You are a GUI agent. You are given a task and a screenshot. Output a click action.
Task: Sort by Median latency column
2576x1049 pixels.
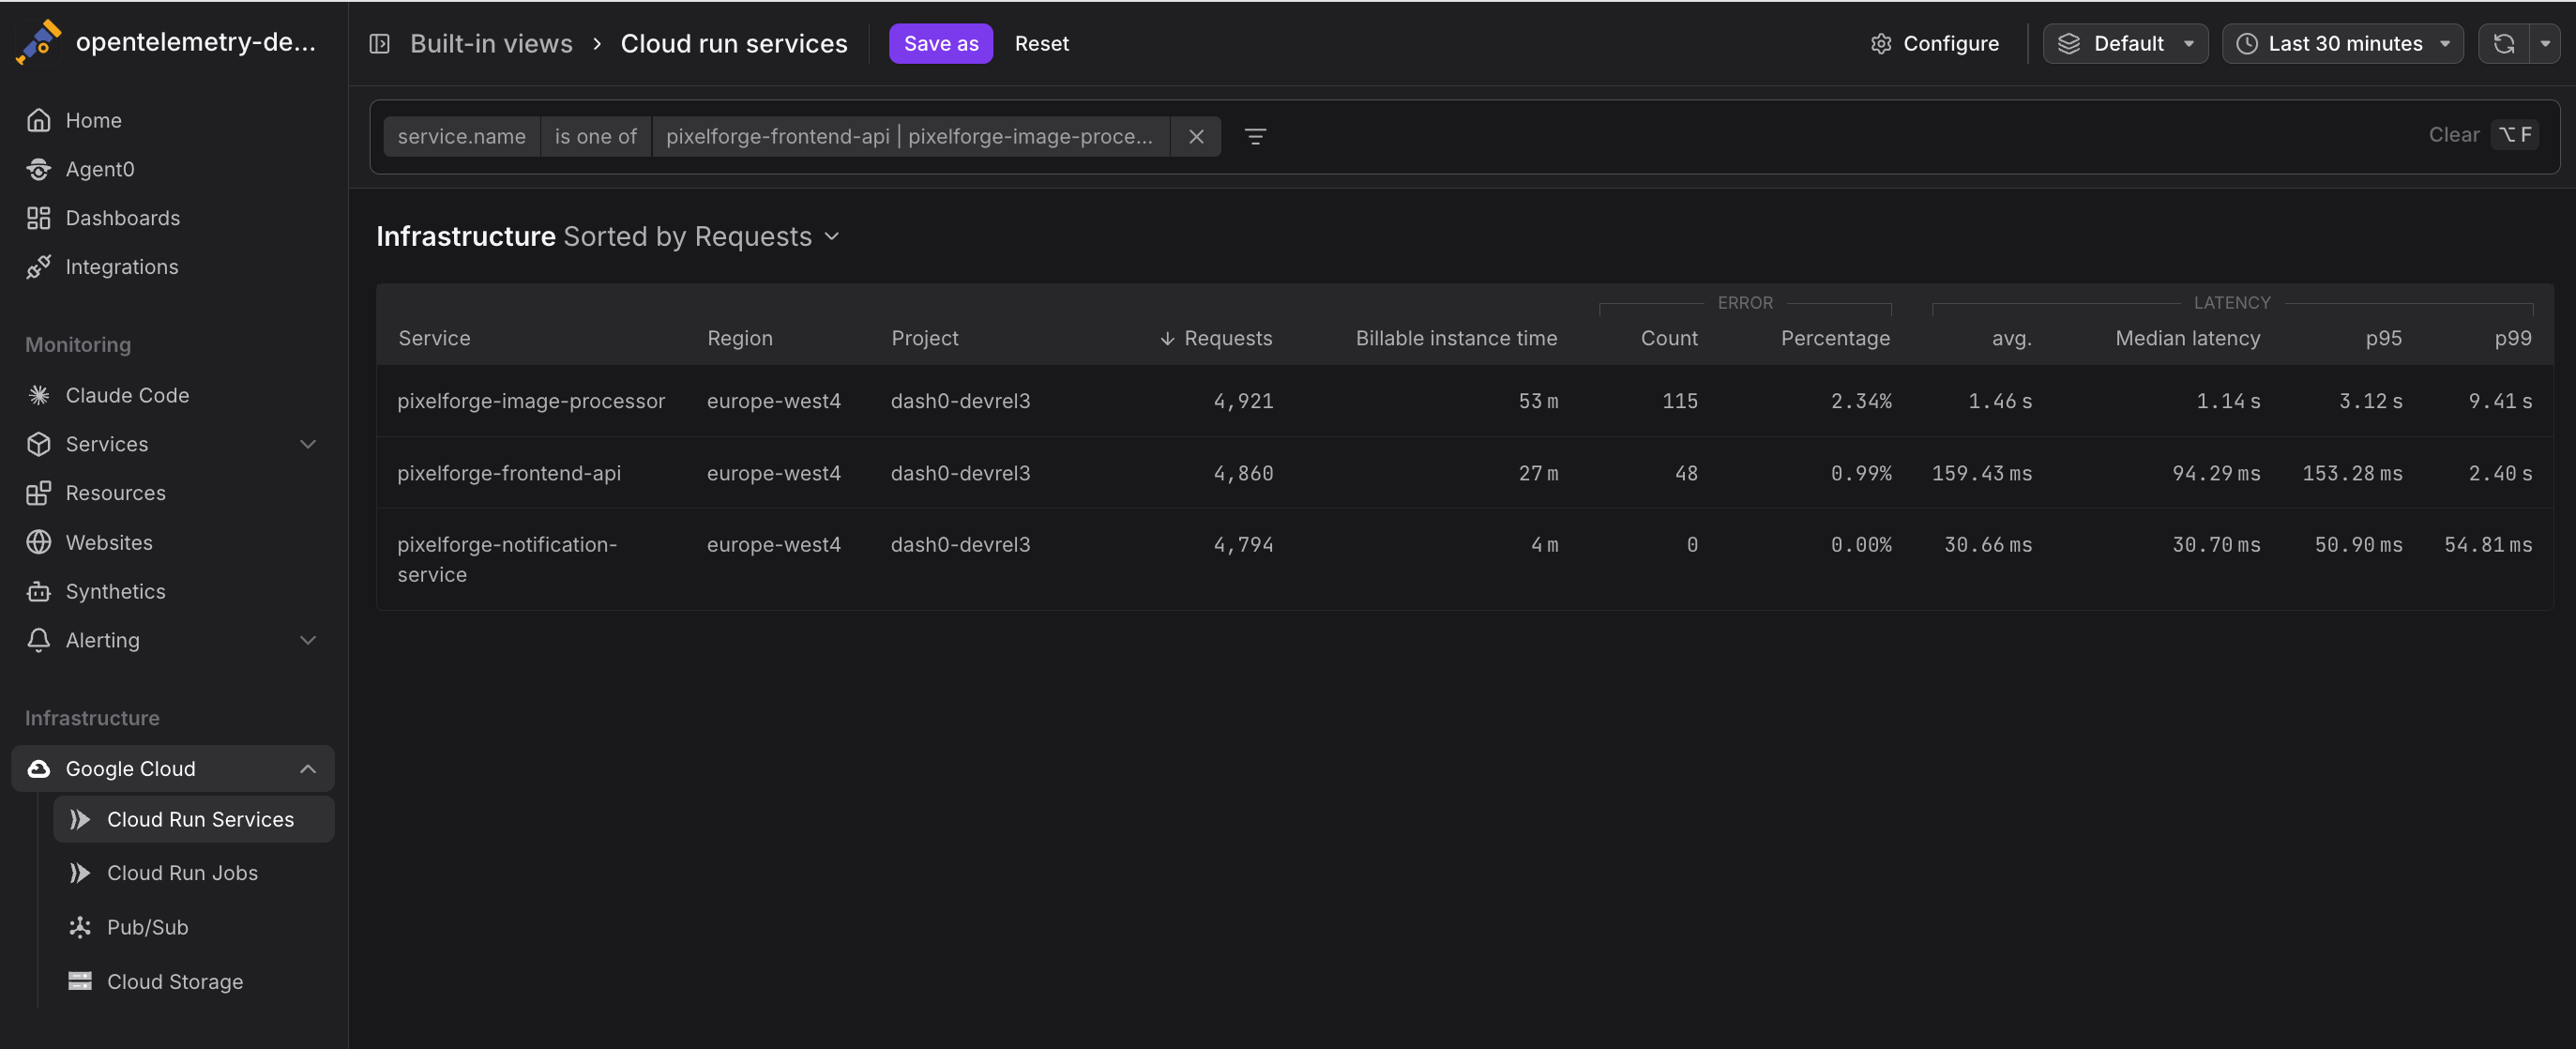2187,338
